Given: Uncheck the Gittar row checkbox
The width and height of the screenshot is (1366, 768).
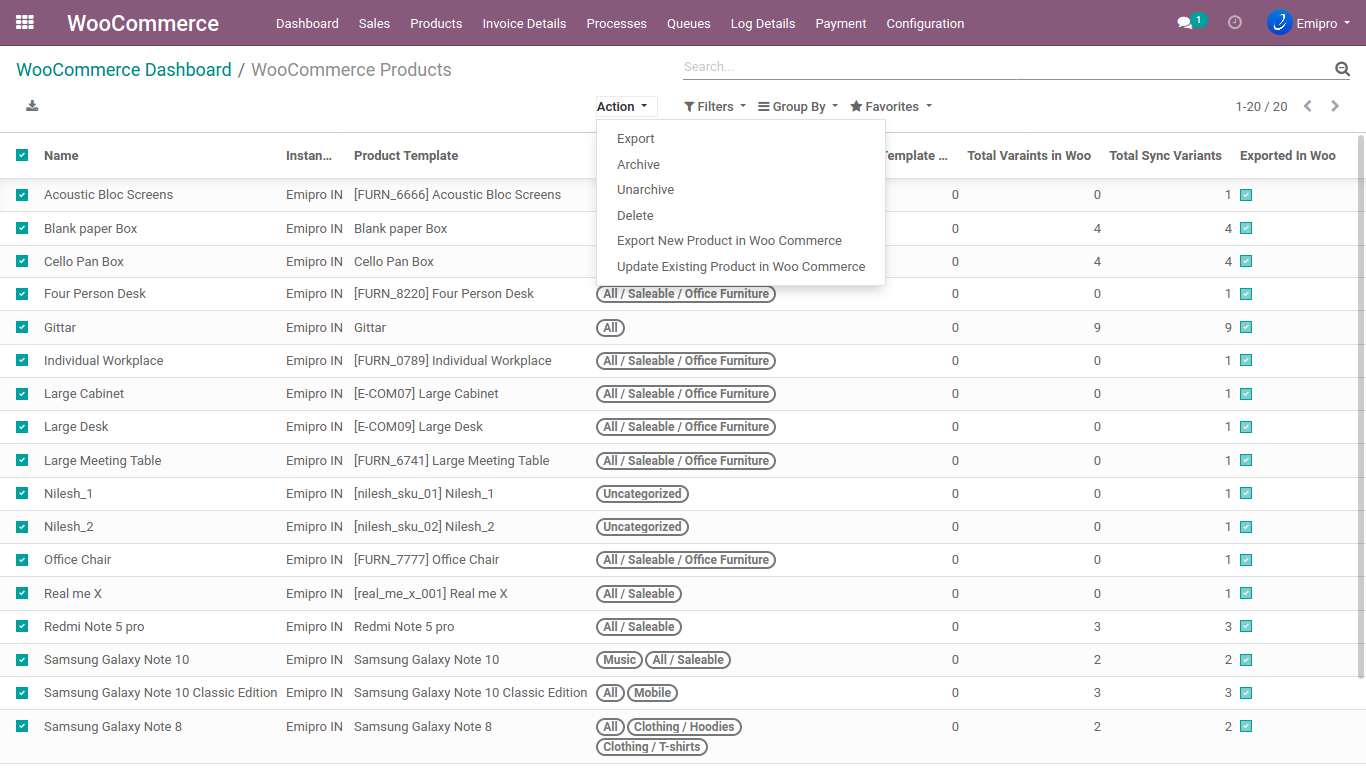Looking at the screenshot, I should pyautogui.click(x=22, y=327).
